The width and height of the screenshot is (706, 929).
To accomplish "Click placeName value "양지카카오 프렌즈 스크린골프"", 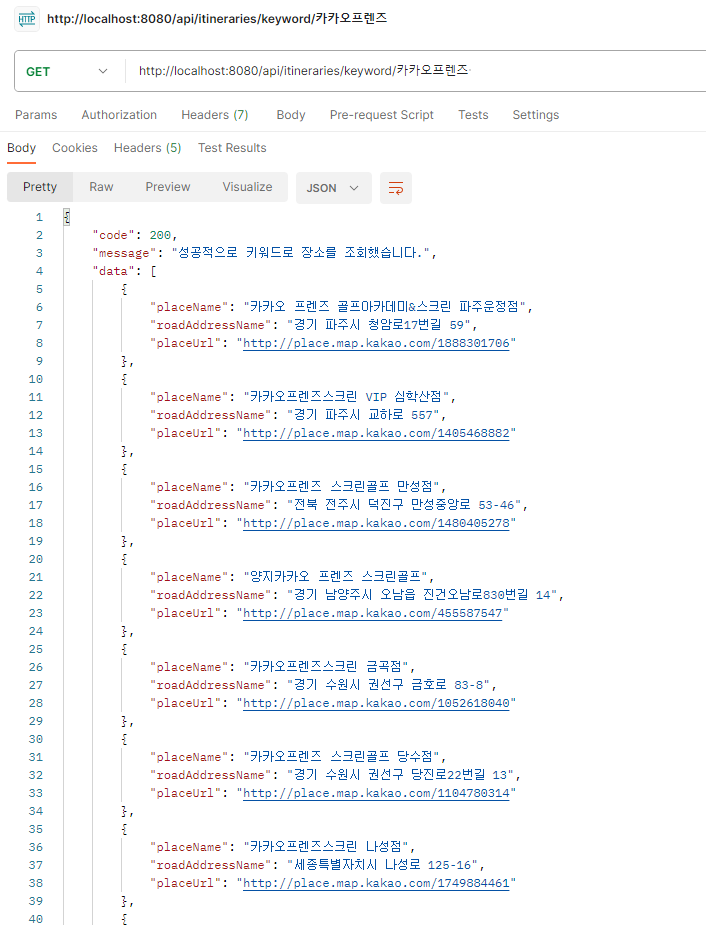I will coord(335,577).
